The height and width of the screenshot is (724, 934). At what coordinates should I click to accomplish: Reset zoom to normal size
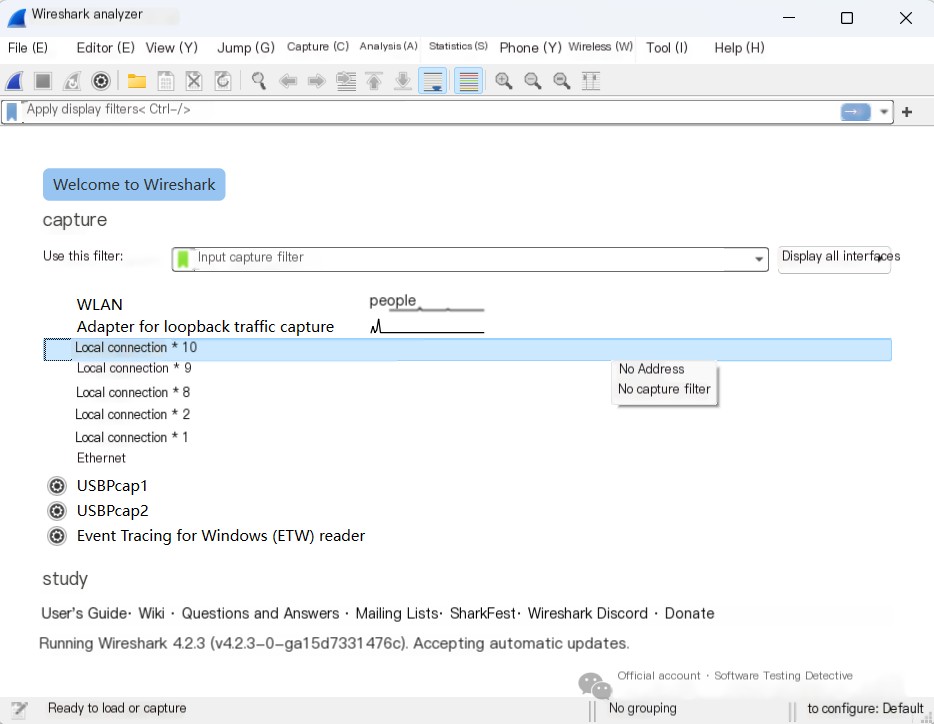[562, 80]
